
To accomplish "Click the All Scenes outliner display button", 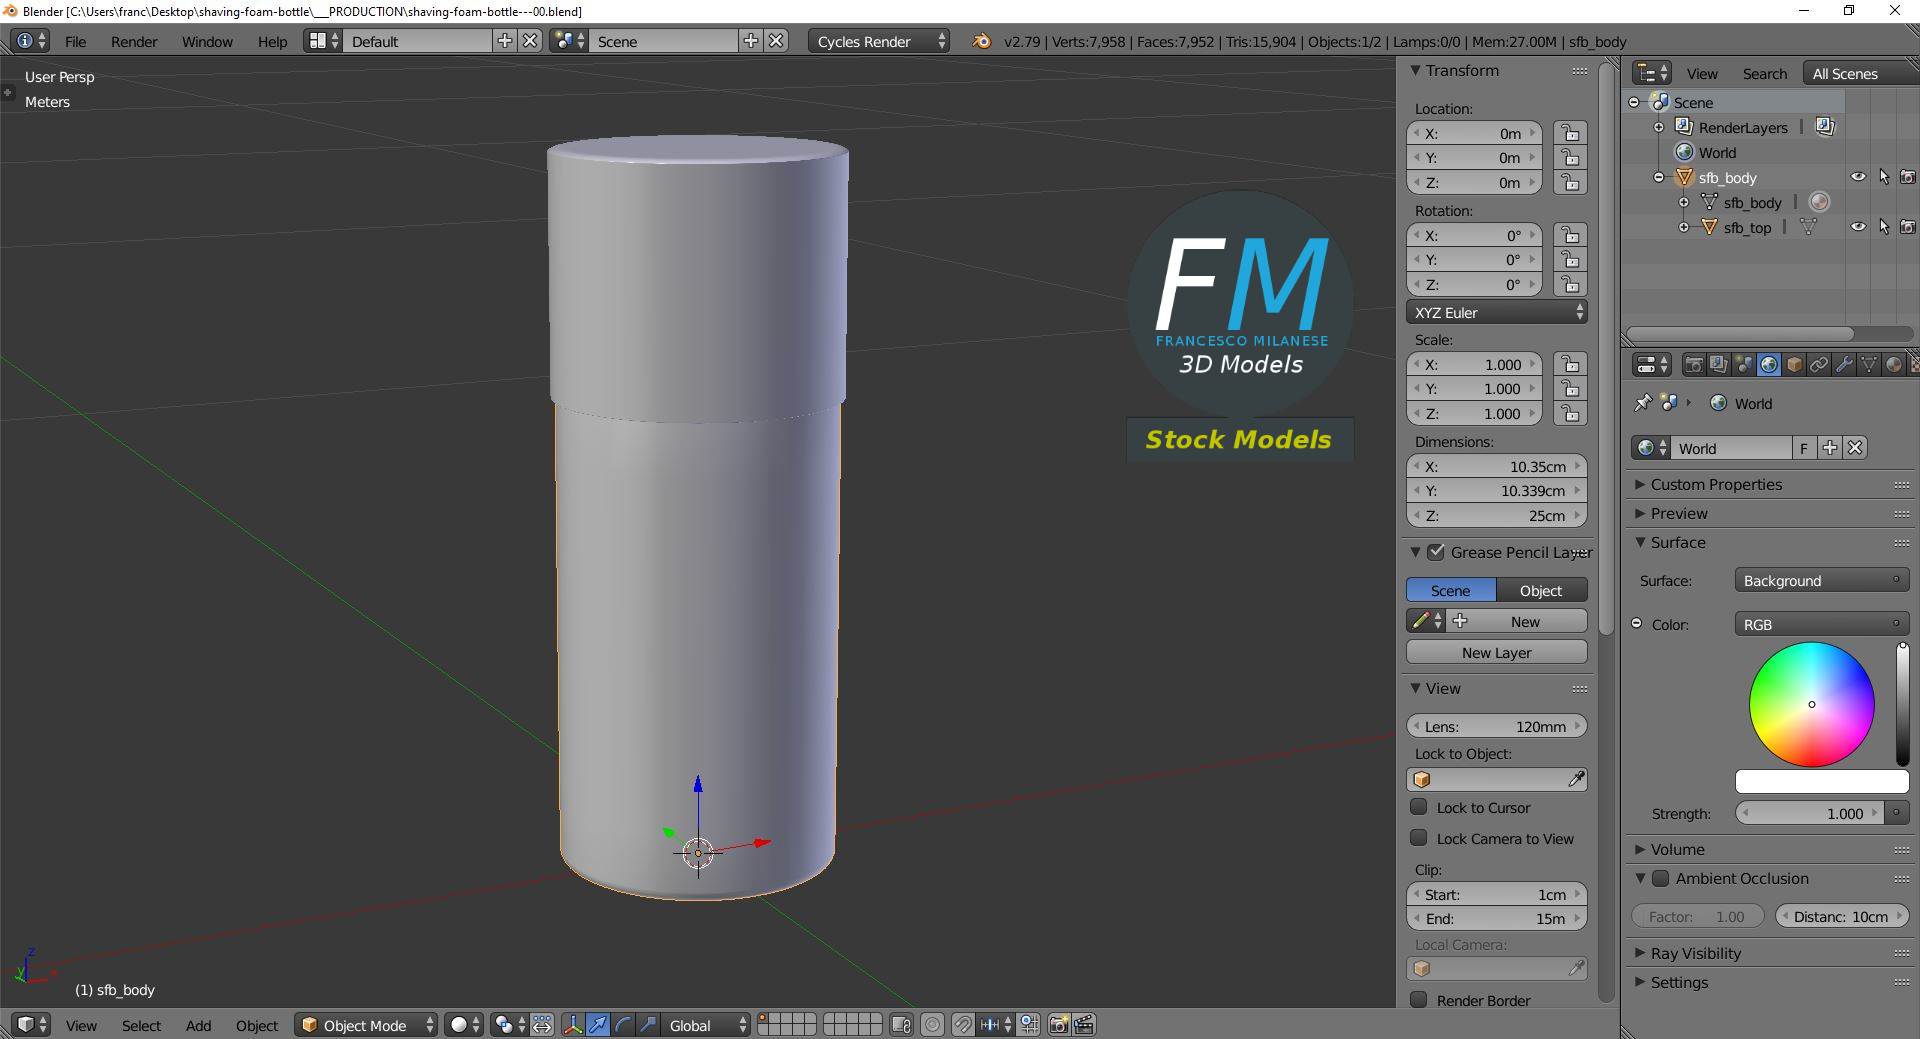I will [x=1860, y=73].
